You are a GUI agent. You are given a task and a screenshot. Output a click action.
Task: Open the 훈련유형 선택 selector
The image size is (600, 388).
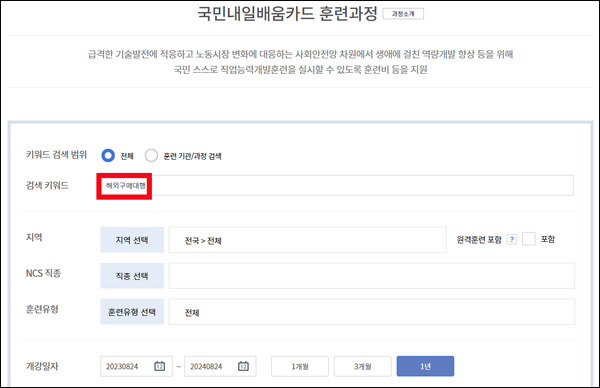coord(132,312)
